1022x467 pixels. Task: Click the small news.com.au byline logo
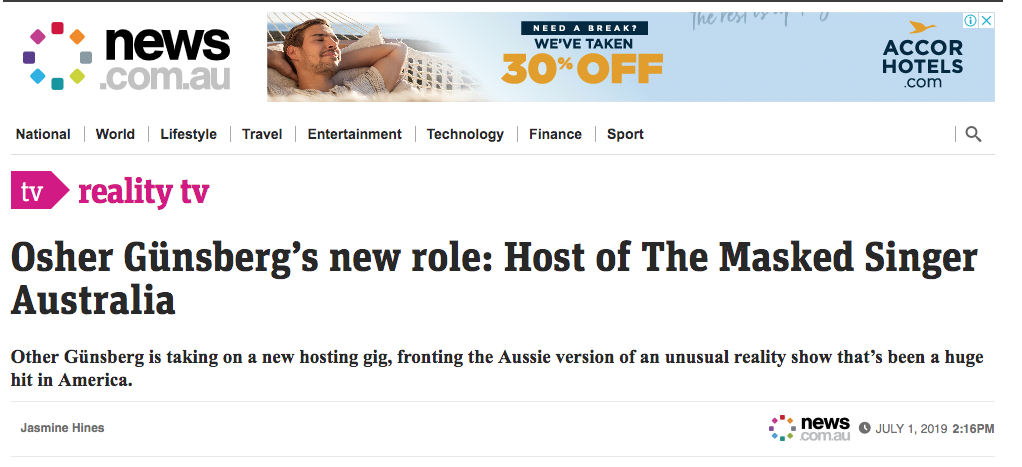[810, 429]
